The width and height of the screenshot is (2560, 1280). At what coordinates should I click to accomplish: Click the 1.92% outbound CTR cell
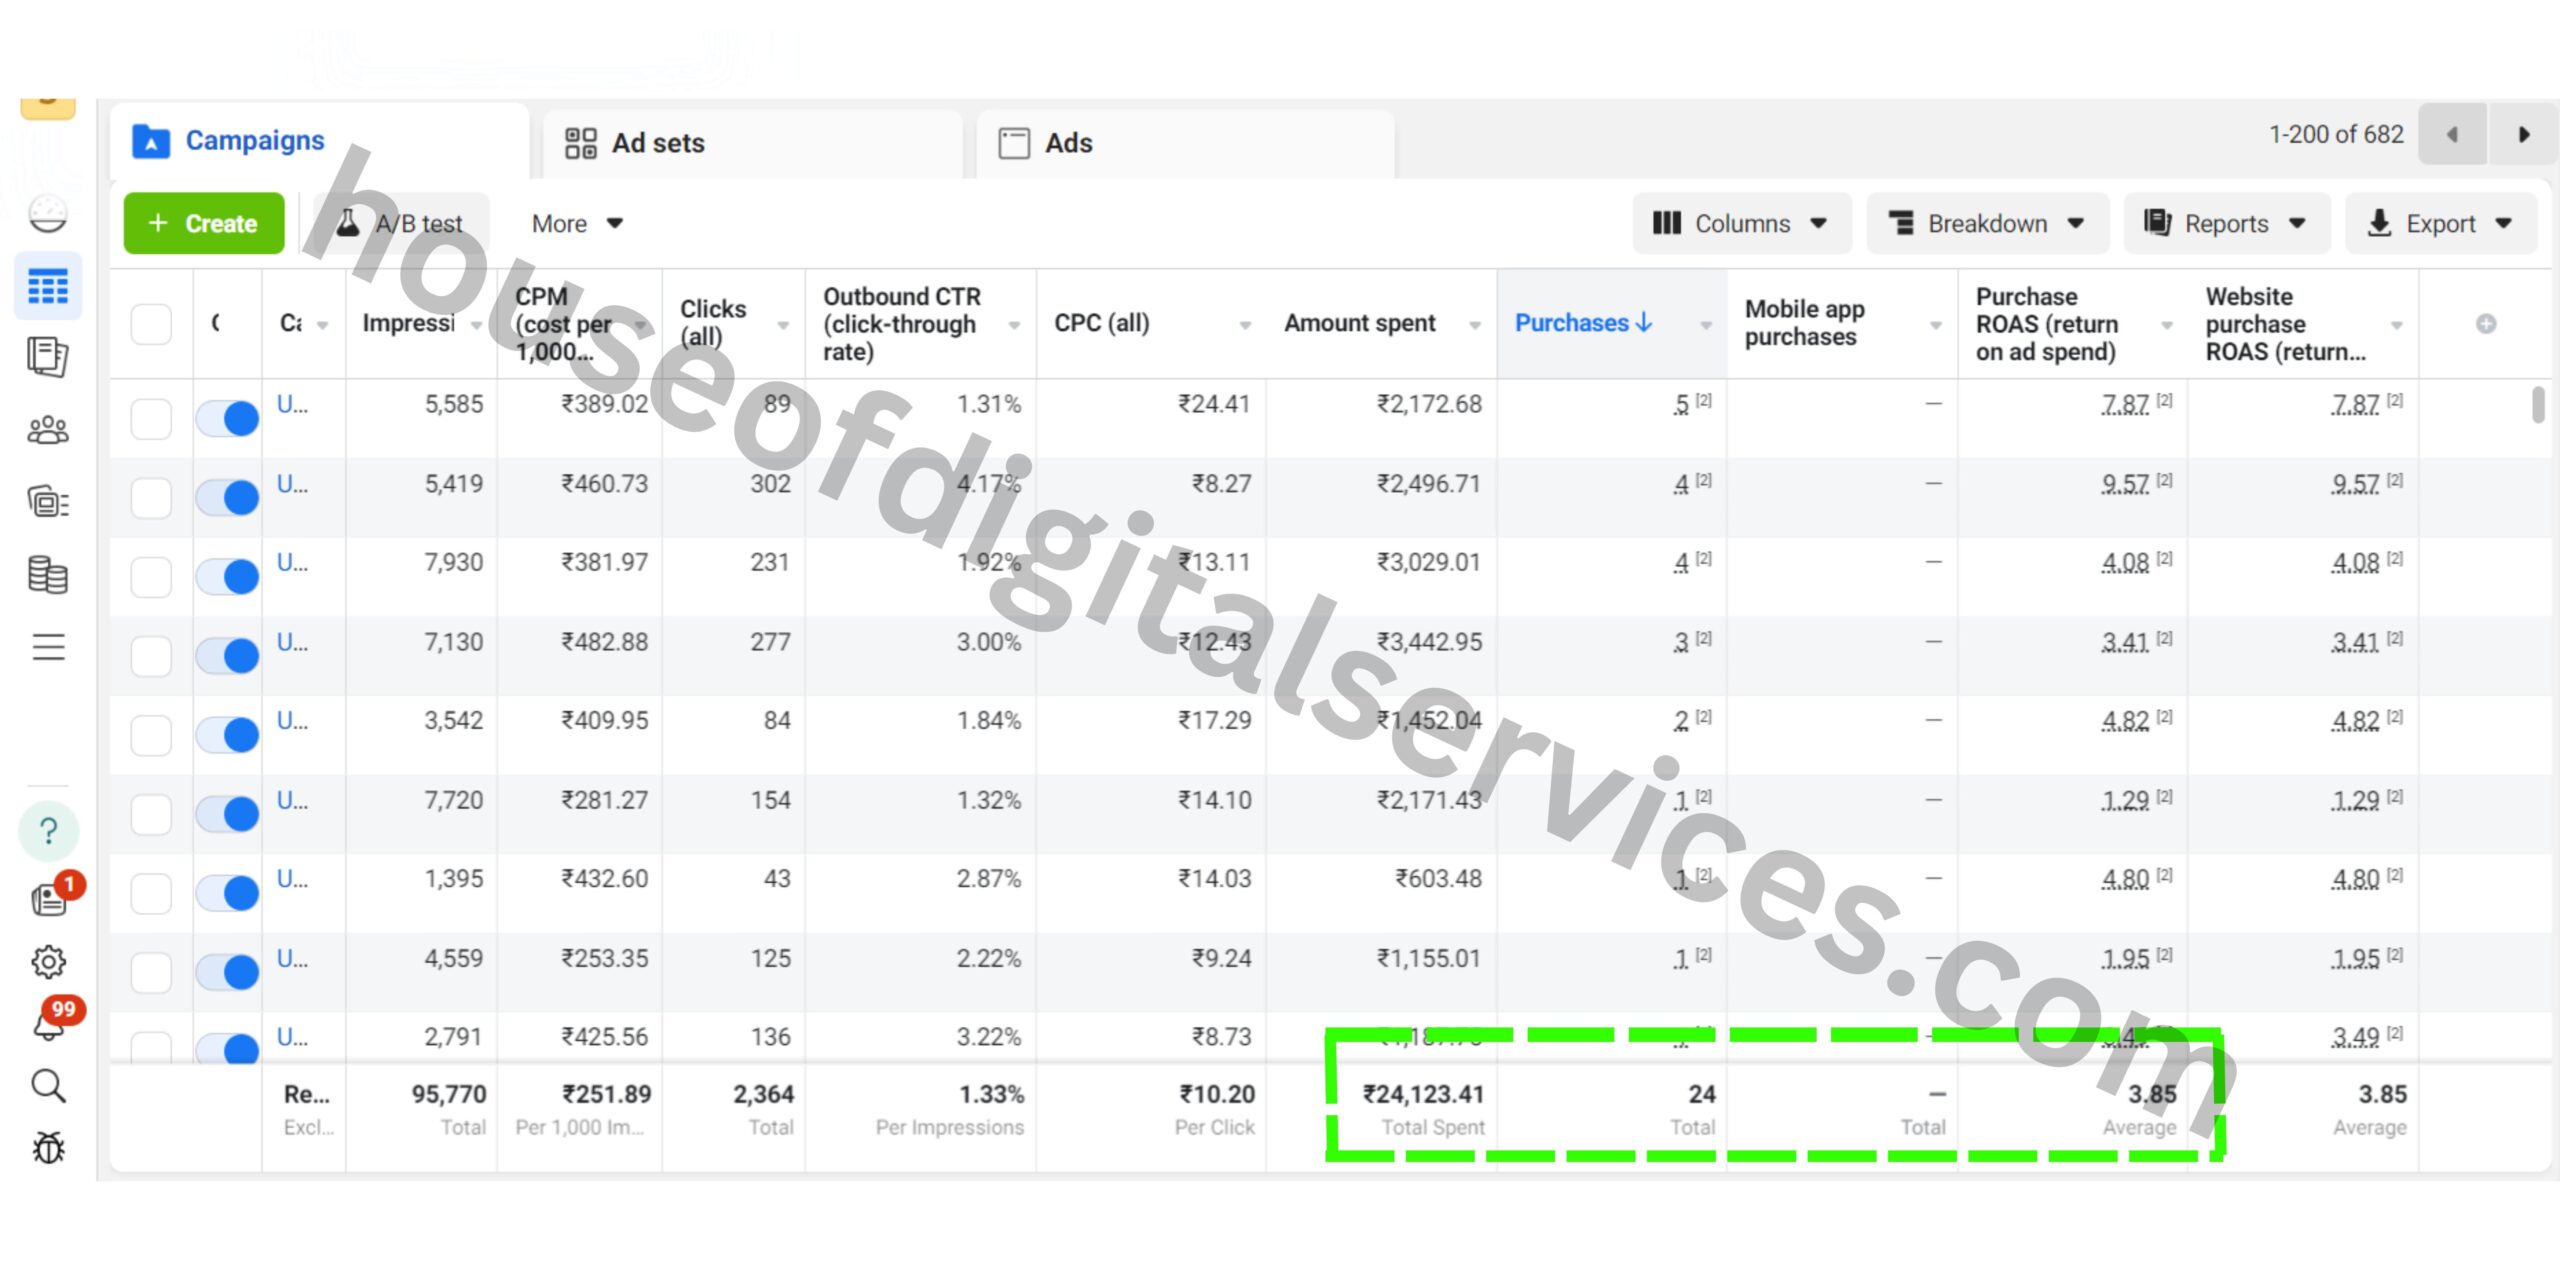coord(988,562)
